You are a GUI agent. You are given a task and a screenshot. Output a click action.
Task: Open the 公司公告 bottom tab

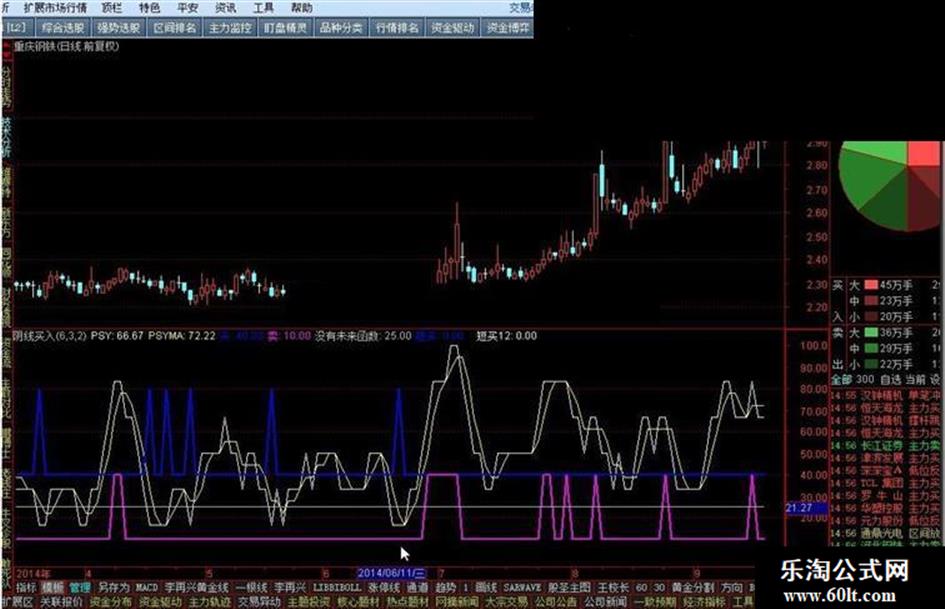tap(556, 602)
